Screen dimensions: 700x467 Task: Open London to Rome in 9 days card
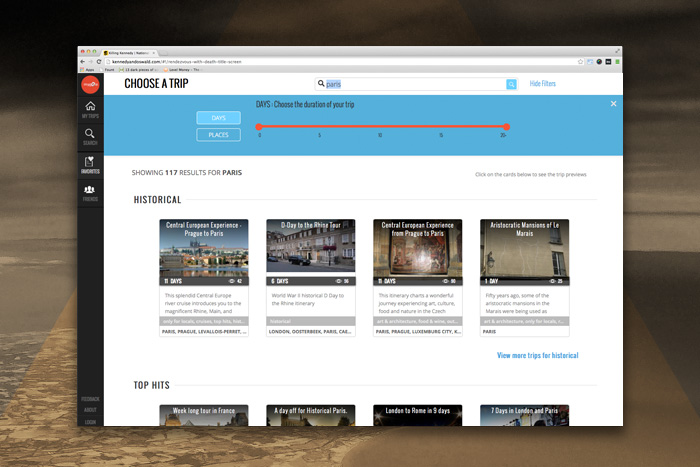tap(418, 415)
